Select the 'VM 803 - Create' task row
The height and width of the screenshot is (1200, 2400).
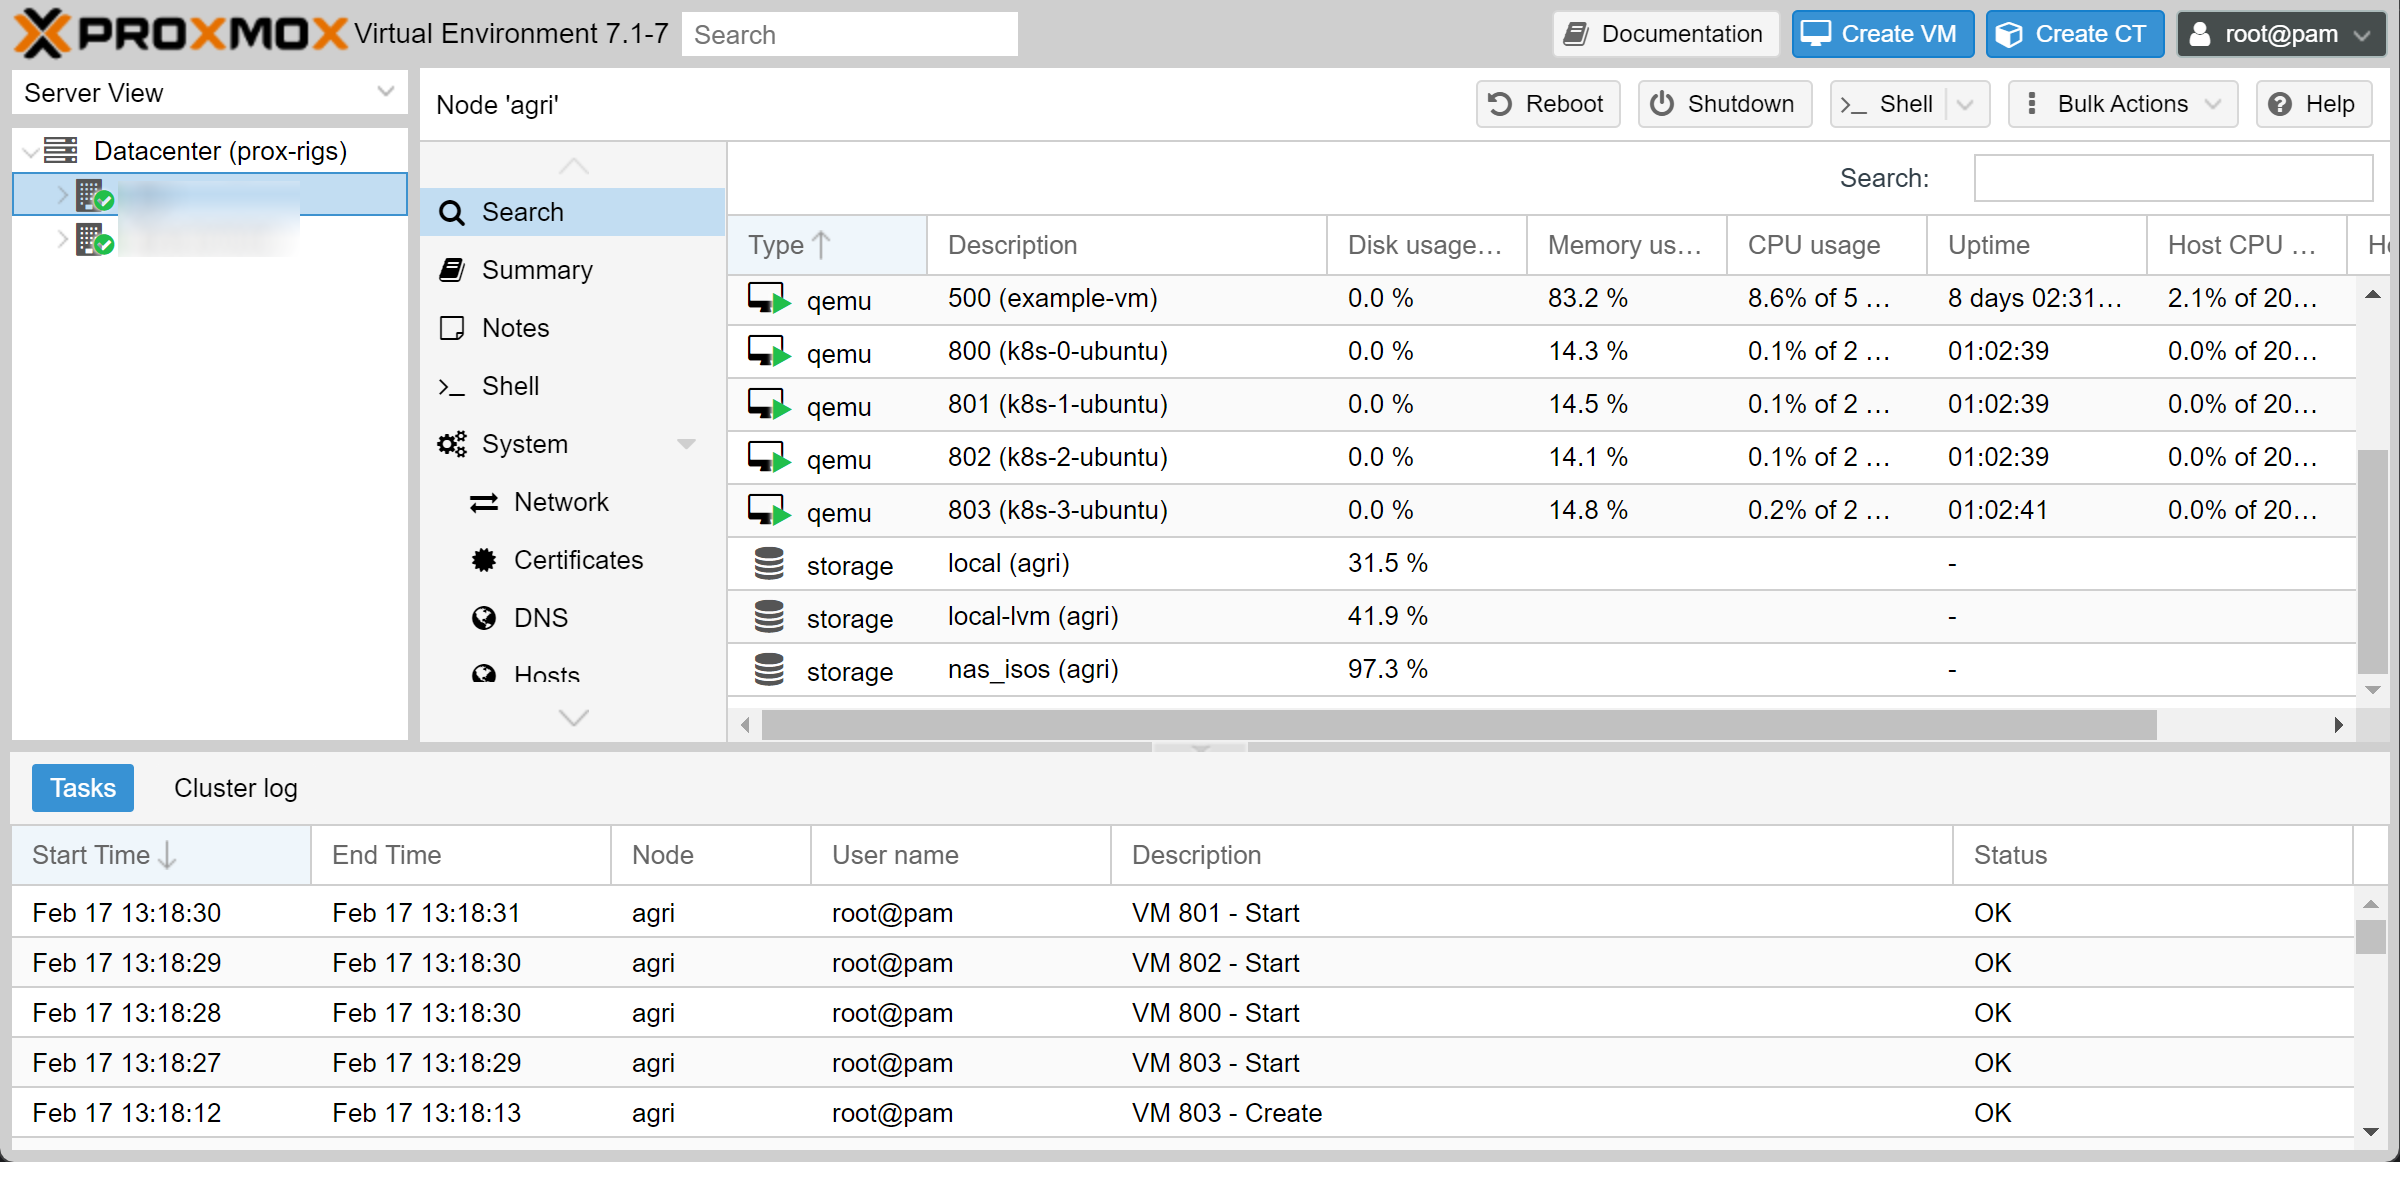coord(1182,1112)
